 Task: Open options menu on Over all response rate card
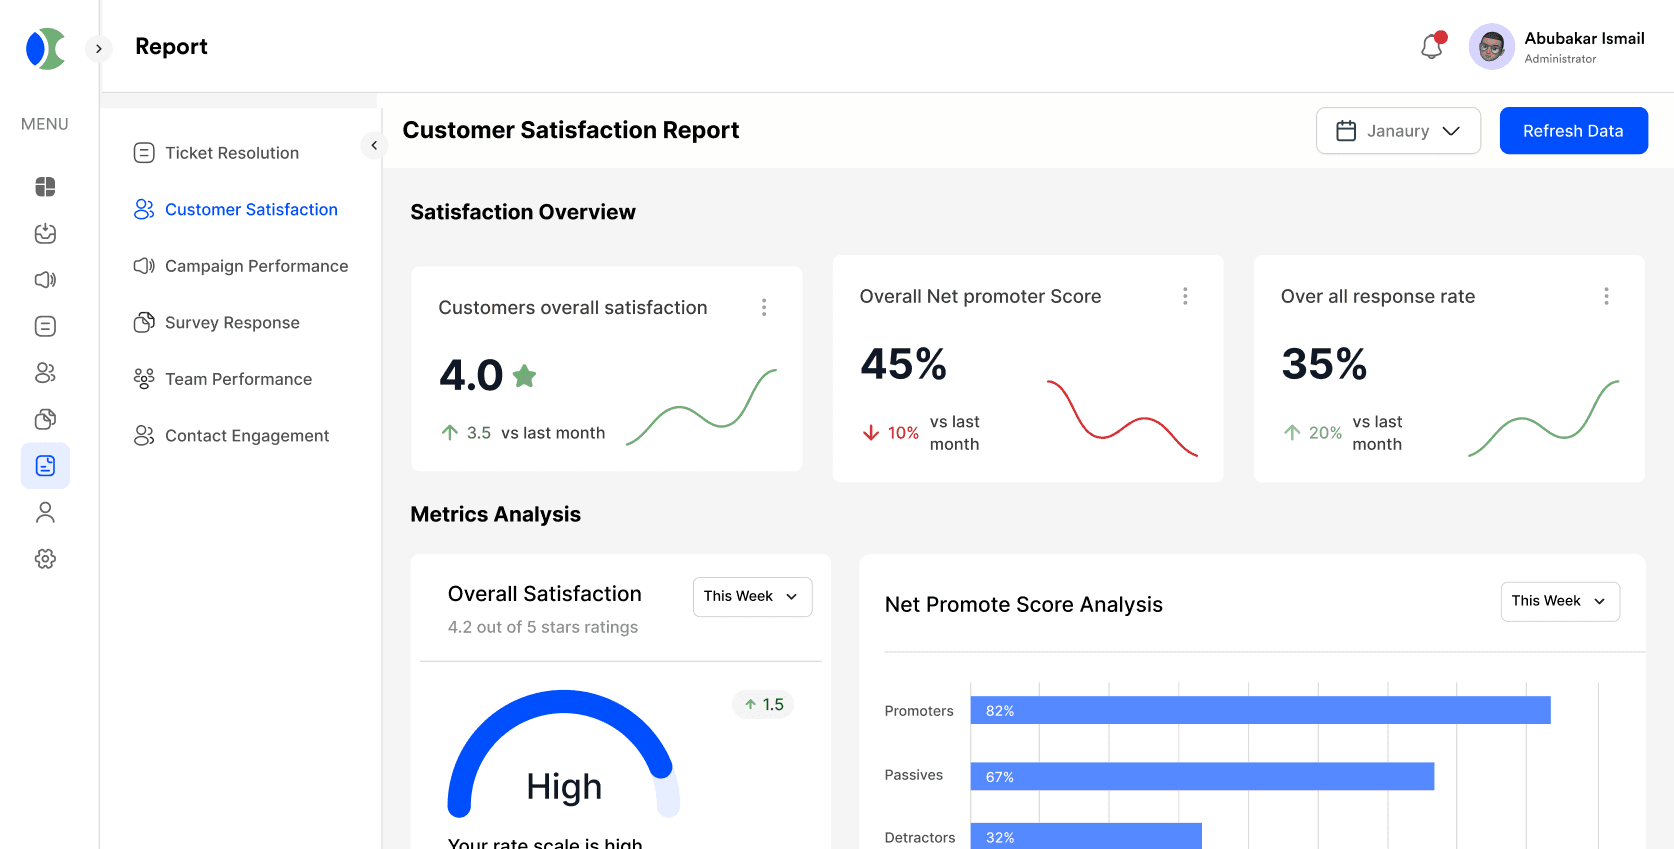pos(1606,296)
